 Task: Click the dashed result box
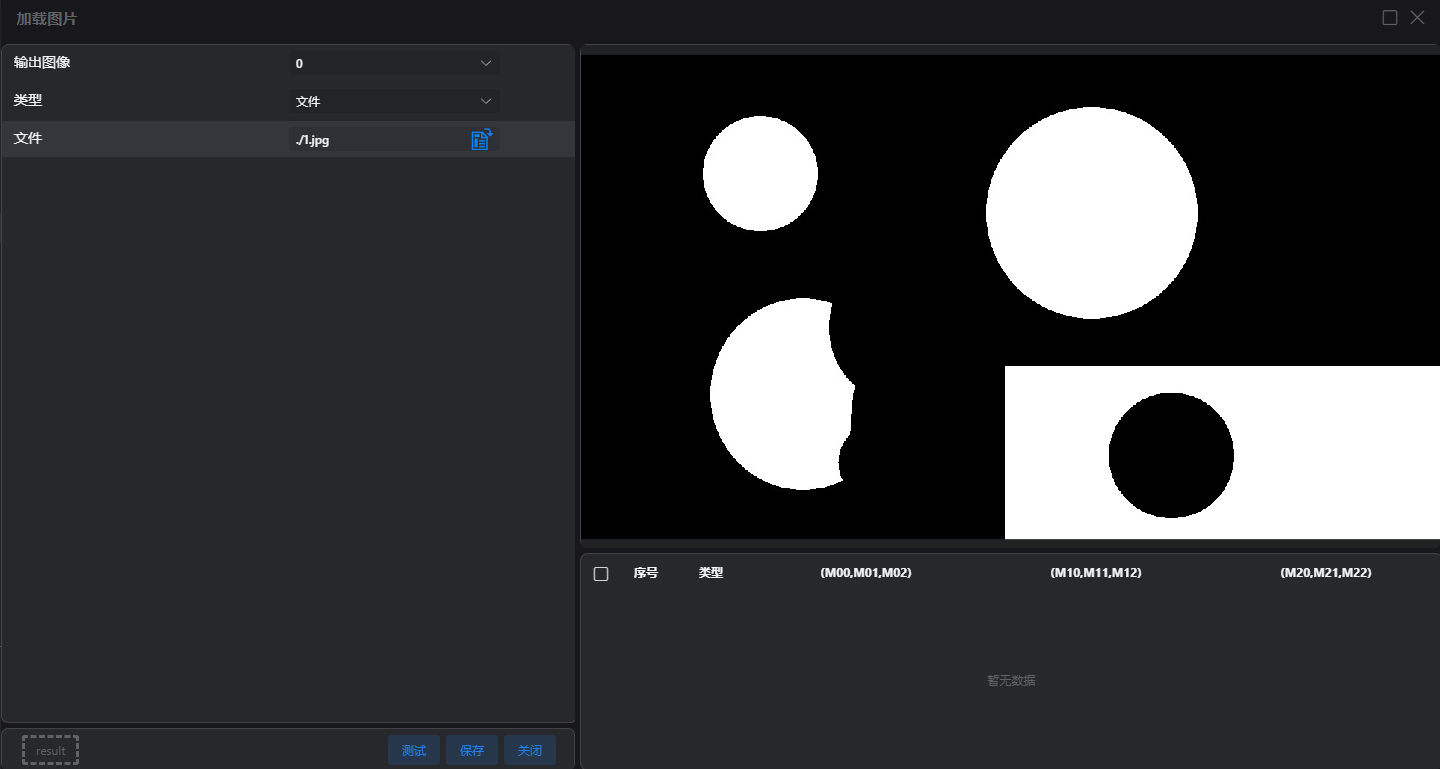coord(50,750)
